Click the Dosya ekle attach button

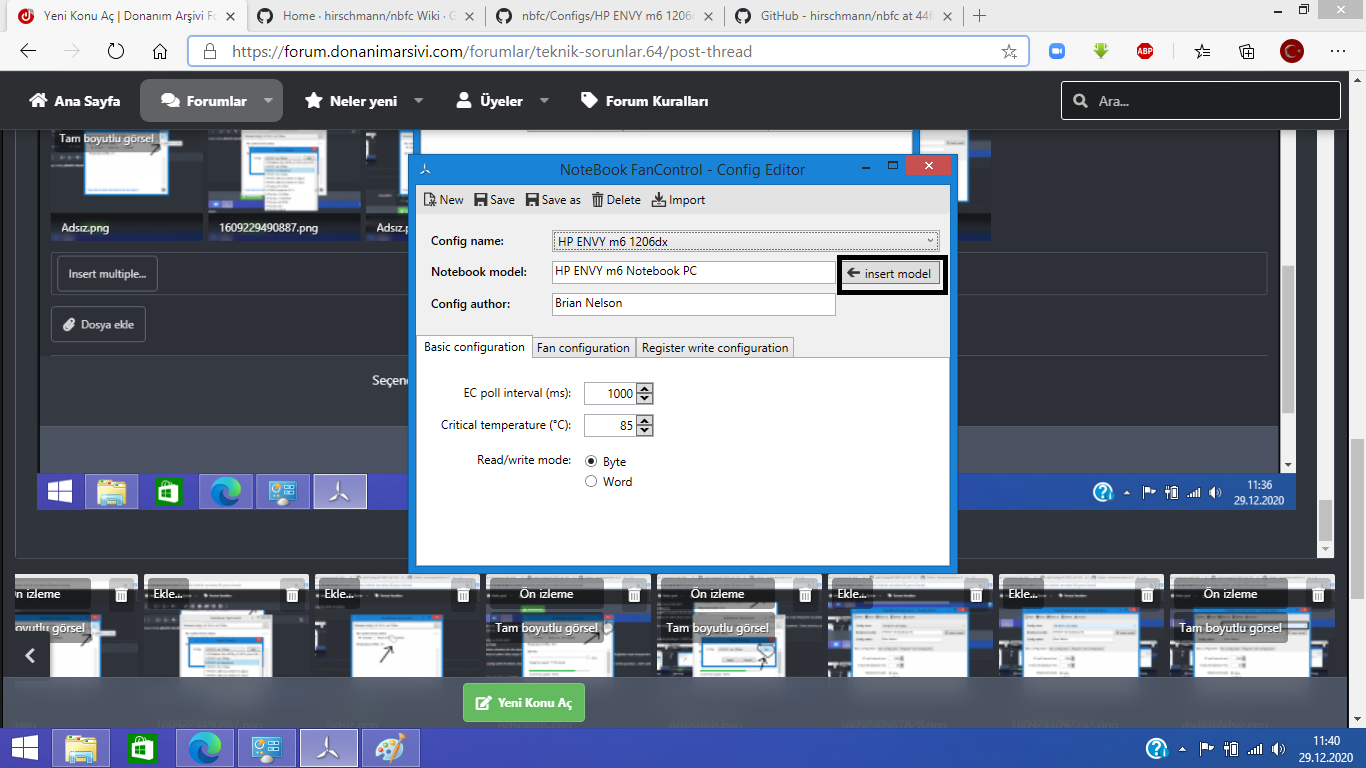(x=98, y=324)
